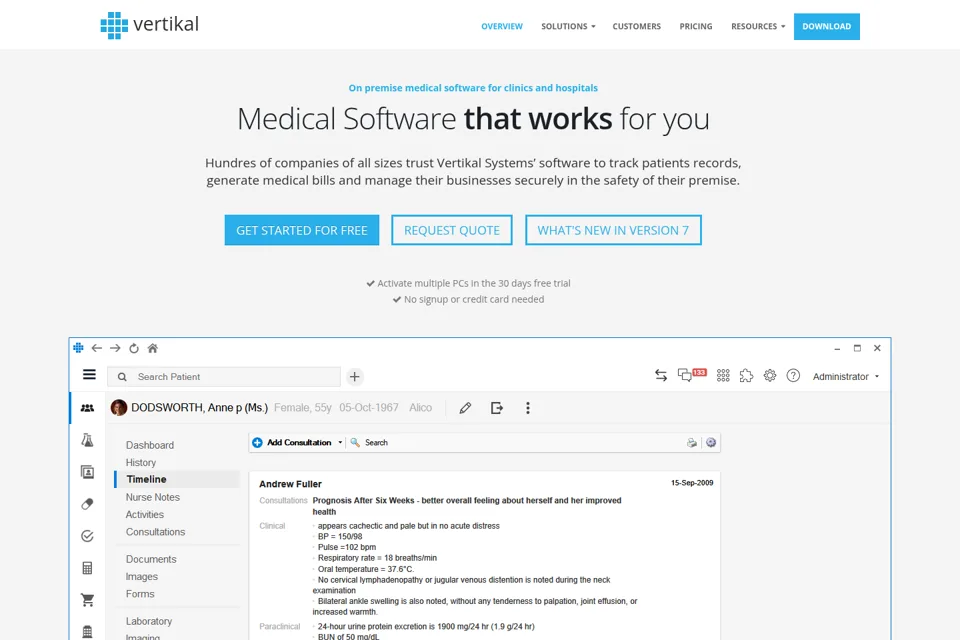The image size is (960, 640).
Task: Select Forms in patient menu
Action: pos(140,594)
